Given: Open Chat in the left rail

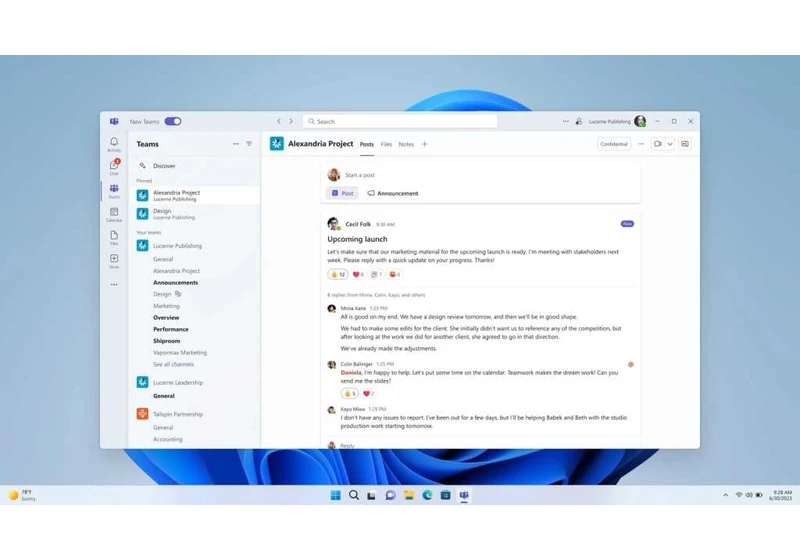Looking at the screenshot, I should tap(114, 167).
